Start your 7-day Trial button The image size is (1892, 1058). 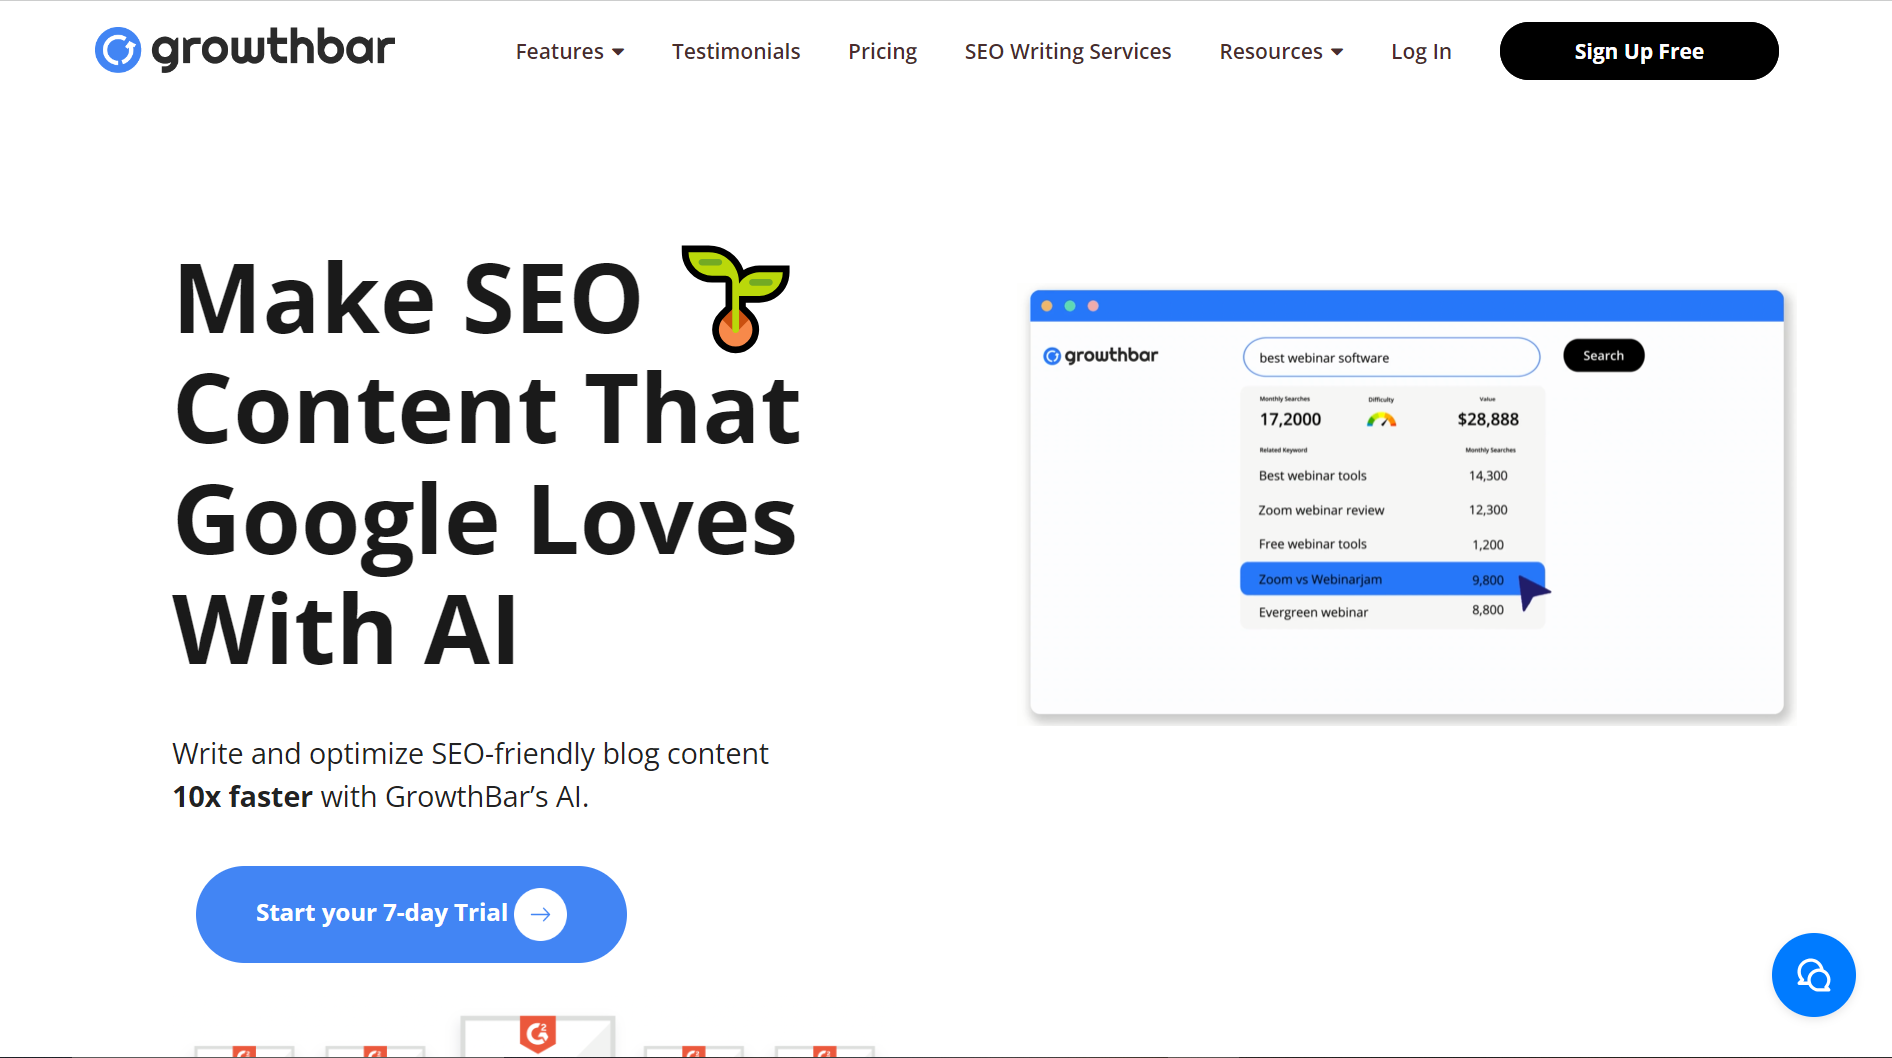click(411, 914)
